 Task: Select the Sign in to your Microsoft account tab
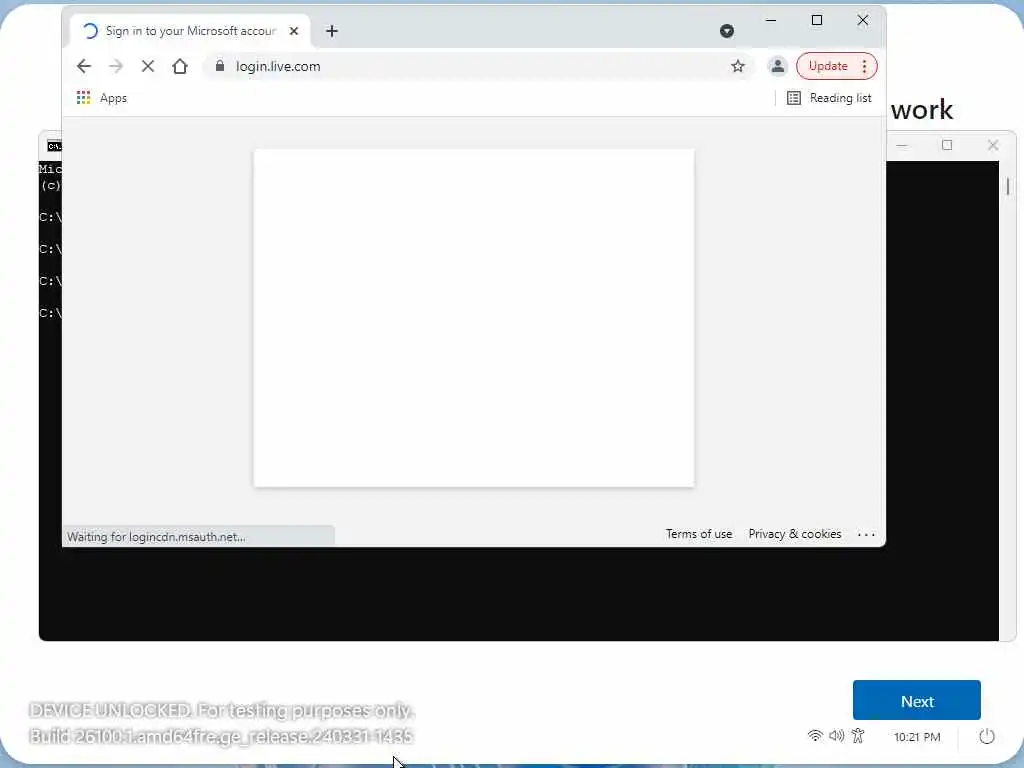tap(189, 31)
